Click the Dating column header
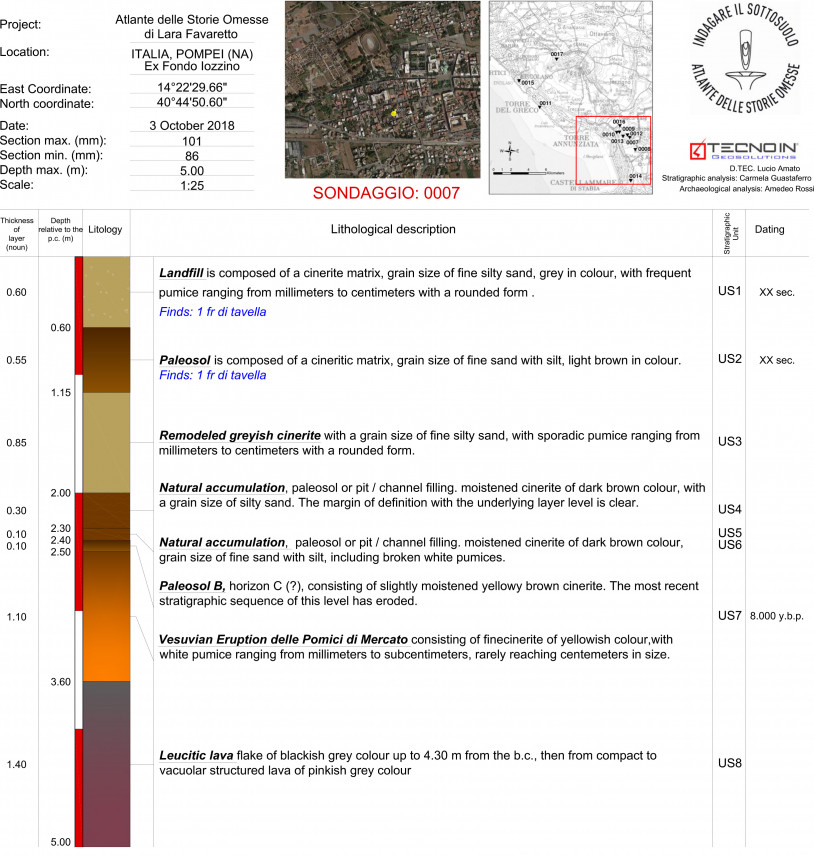 tap(769, 230)
